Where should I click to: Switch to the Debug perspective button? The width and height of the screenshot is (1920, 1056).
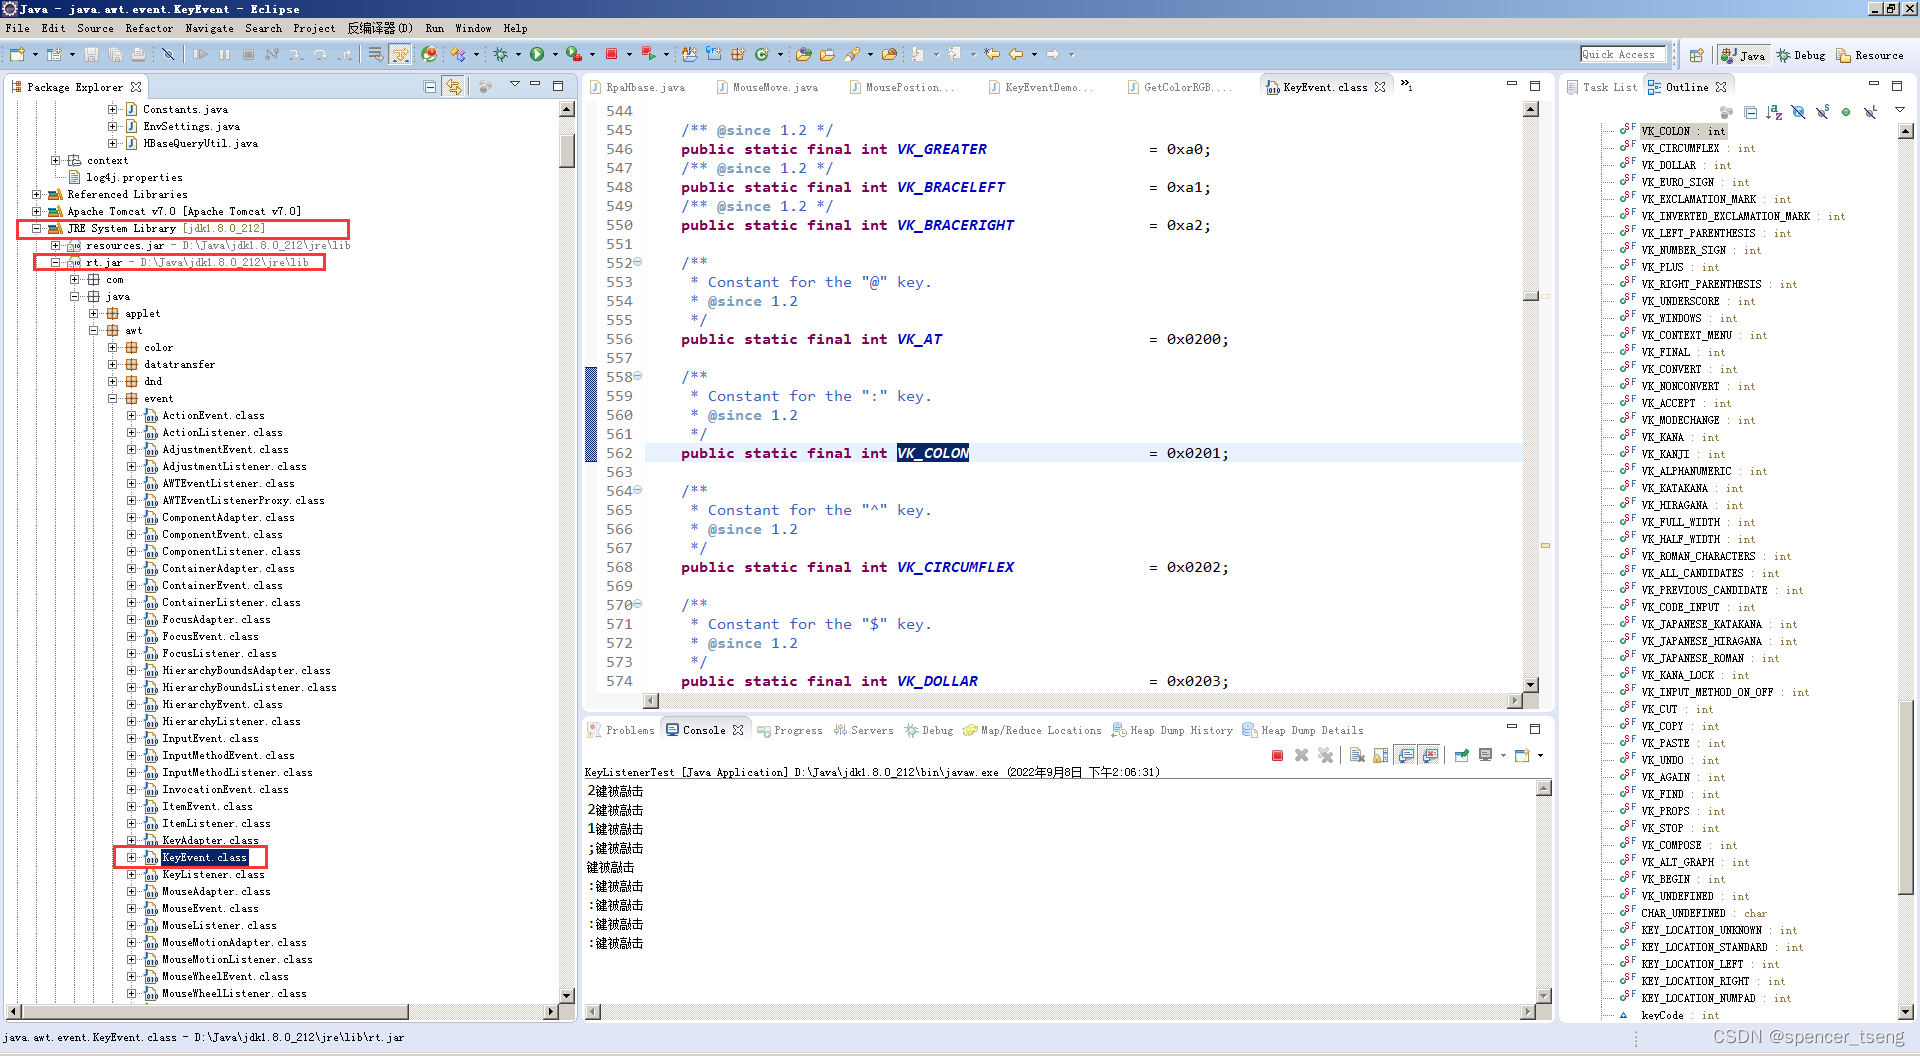click(x=1800, y=55)
